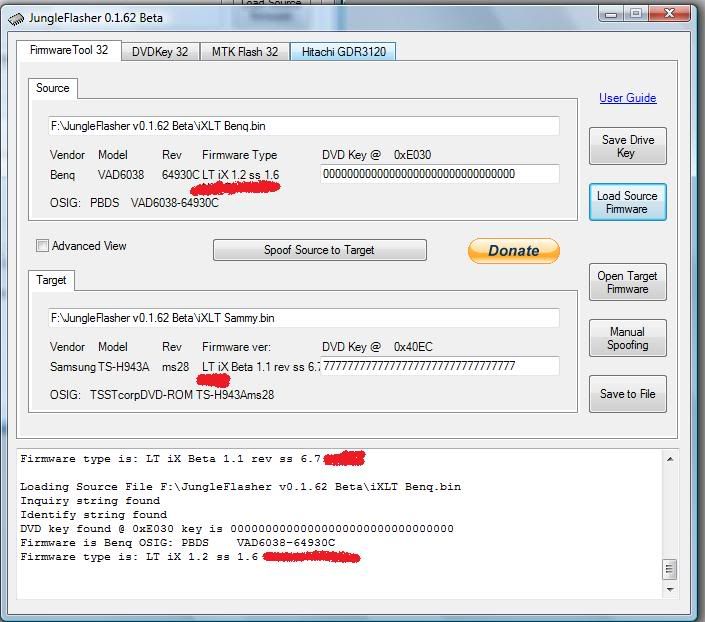Click the target DVD Key offset 0x40EC

pyautogui.click(x=413, y=347)
